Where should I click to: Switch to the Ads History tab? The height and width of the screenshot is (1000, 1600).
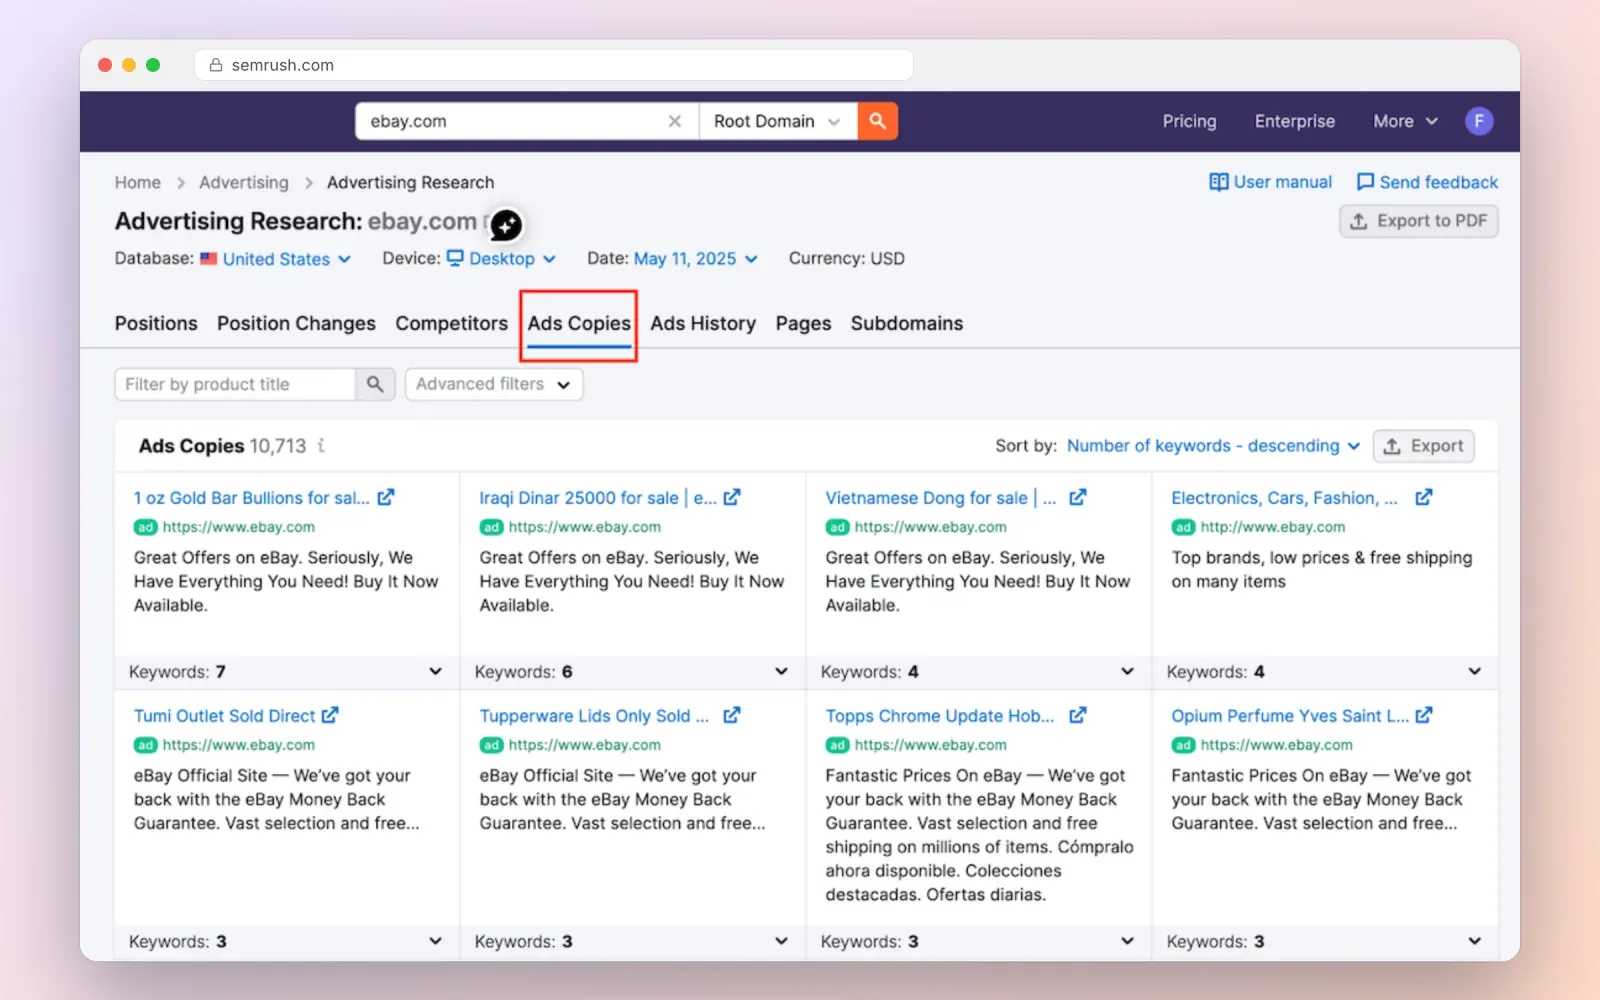coord(703,323)
